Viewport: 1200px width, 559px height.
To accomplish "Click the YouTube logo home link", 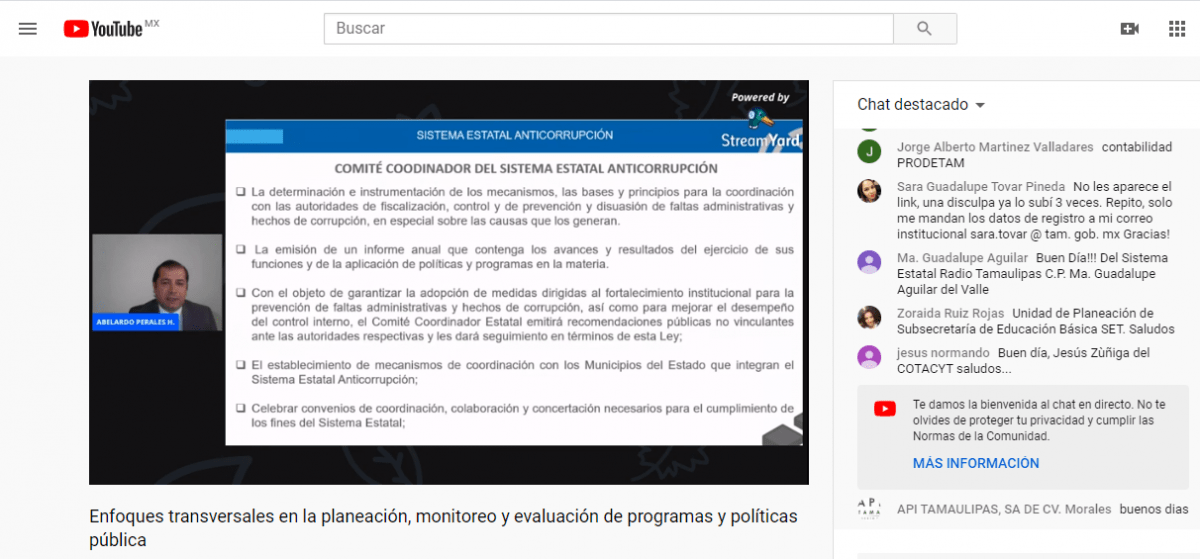I will (104, 29).
